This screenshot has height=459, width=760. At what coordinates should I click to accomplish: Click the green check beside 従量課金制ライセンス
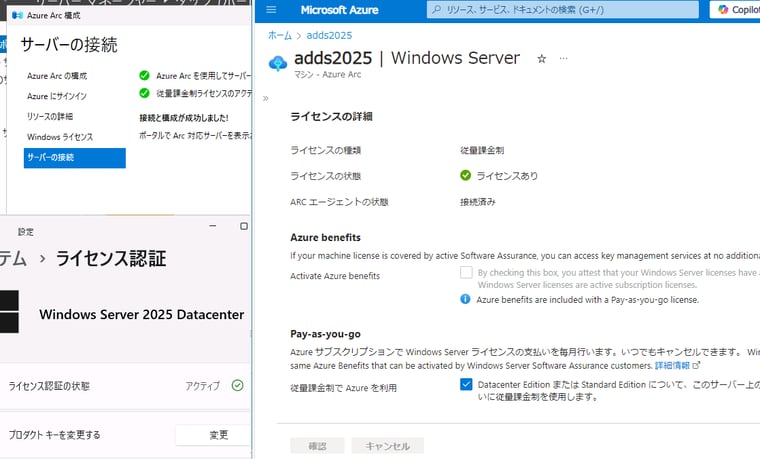click(144, 93)
